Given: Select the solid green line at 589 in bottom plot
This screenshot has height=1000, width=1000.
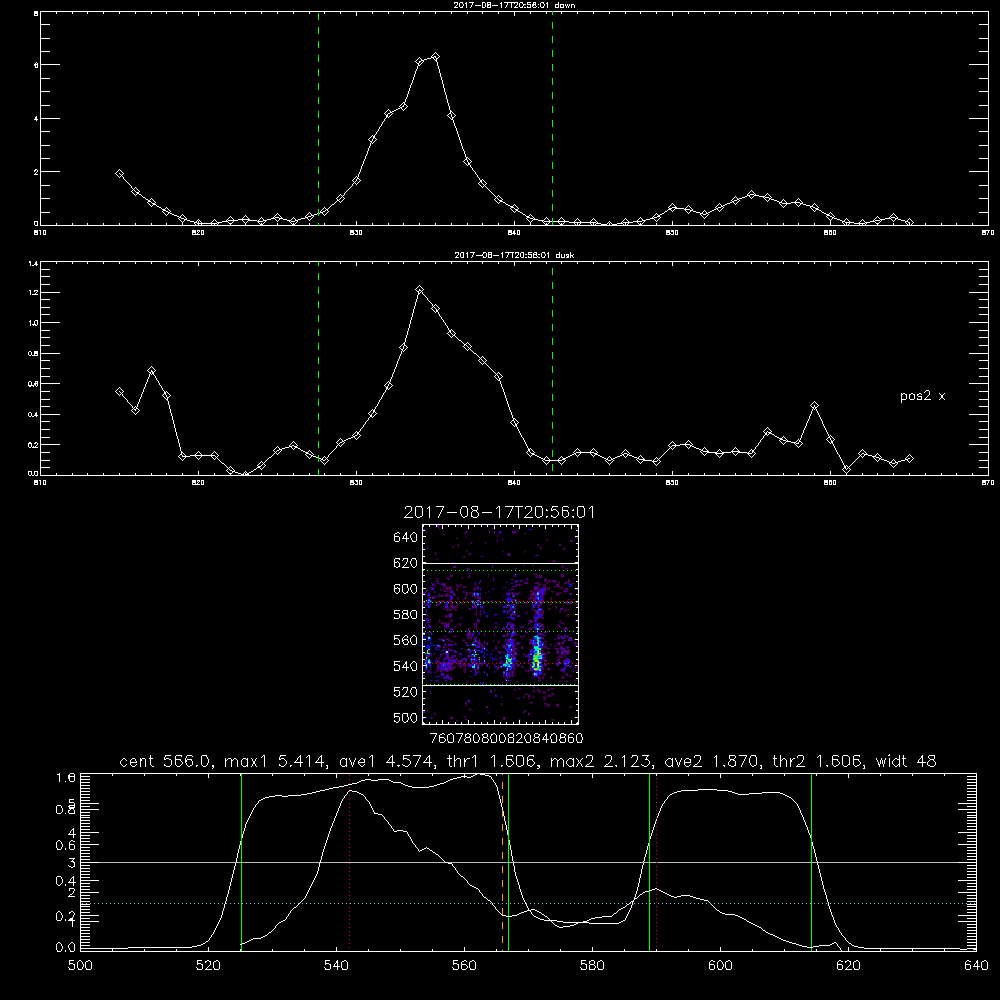Looking at the screenshot, I should click(x=649, y=861).
